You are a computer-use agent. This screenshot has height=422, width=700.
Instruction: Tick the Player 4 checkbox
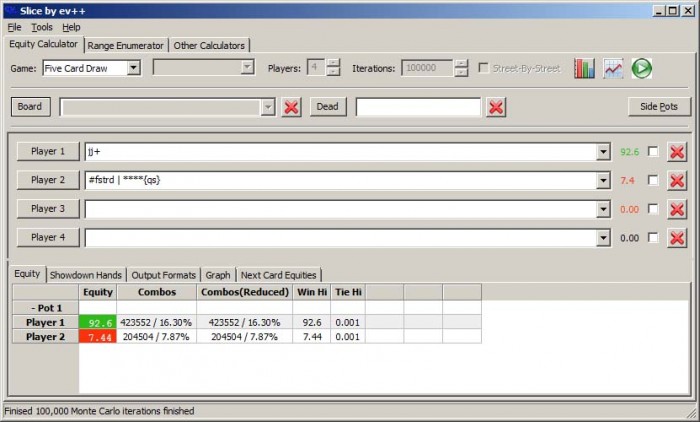click(653, 237)
